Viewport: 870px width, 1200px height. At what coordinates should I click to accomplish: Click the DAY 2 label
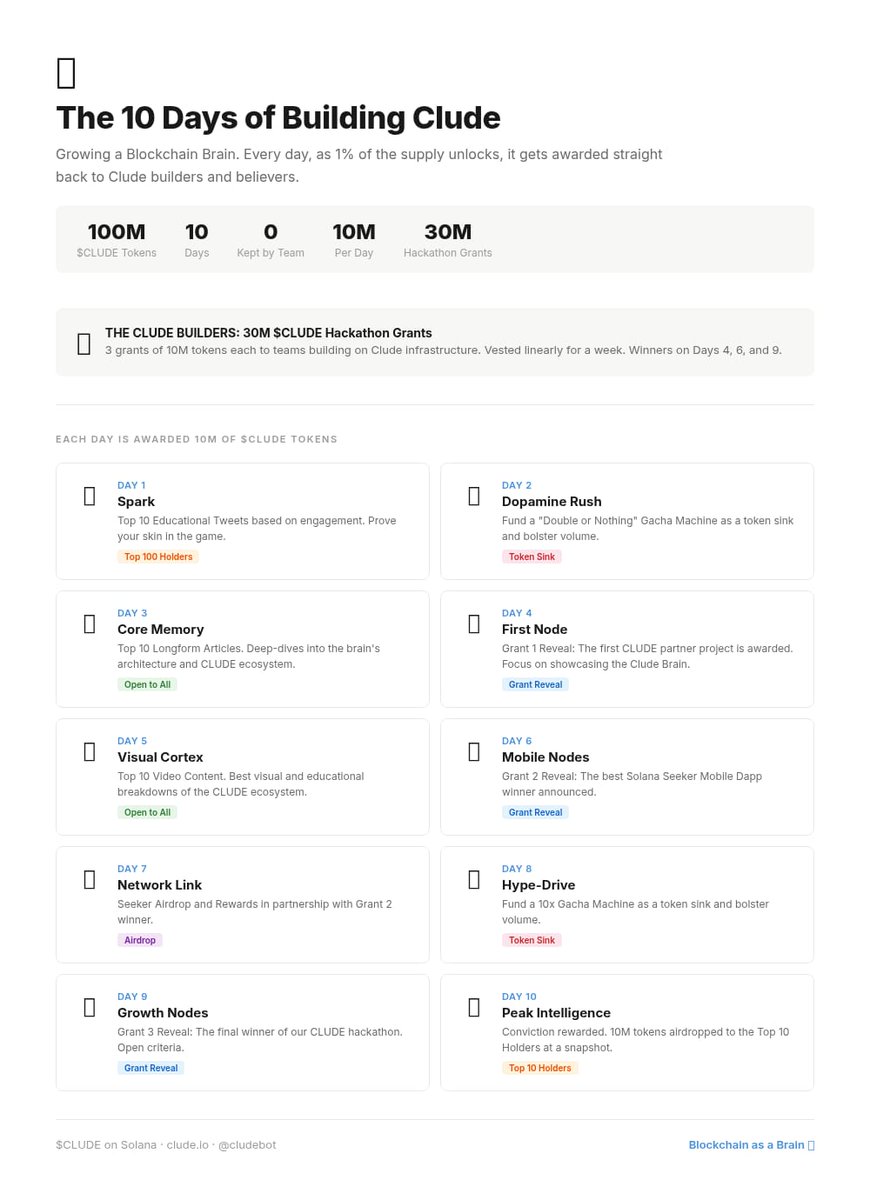click(517, 485)
